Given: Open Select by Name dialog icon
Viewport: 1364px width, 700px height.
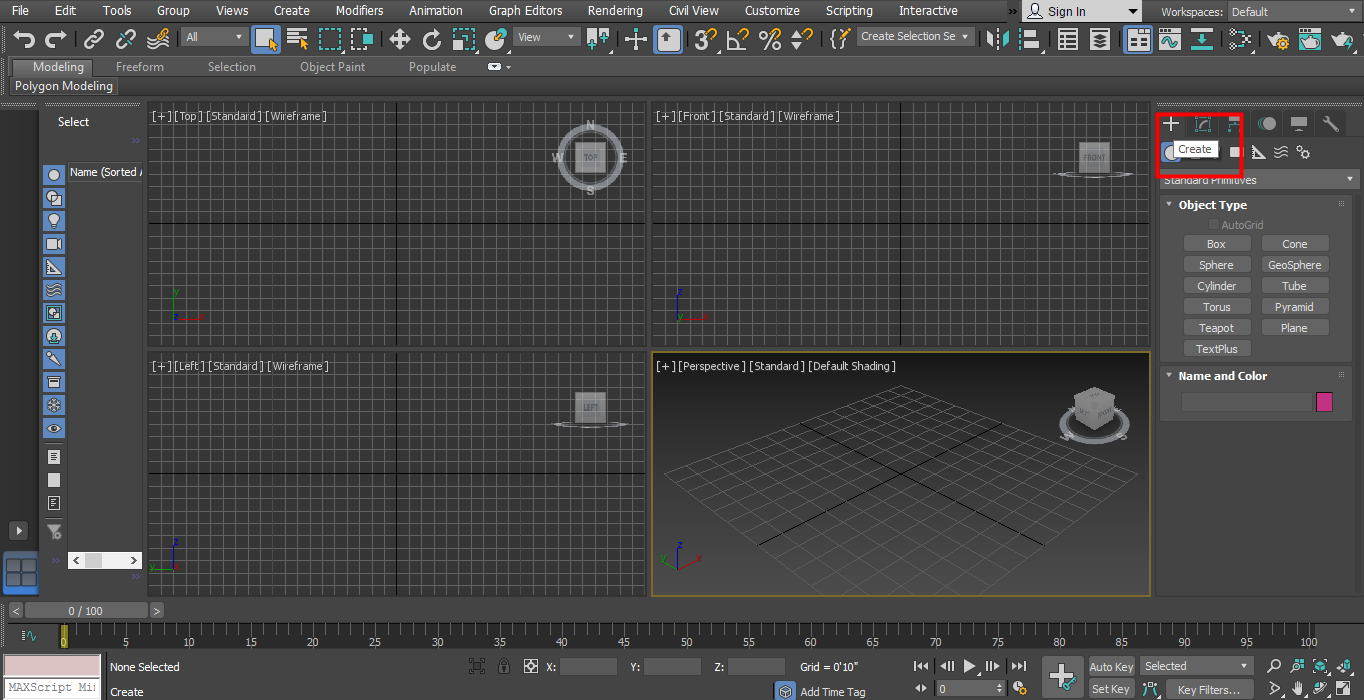Looking at the screenshot, I should tap(298, 37).
